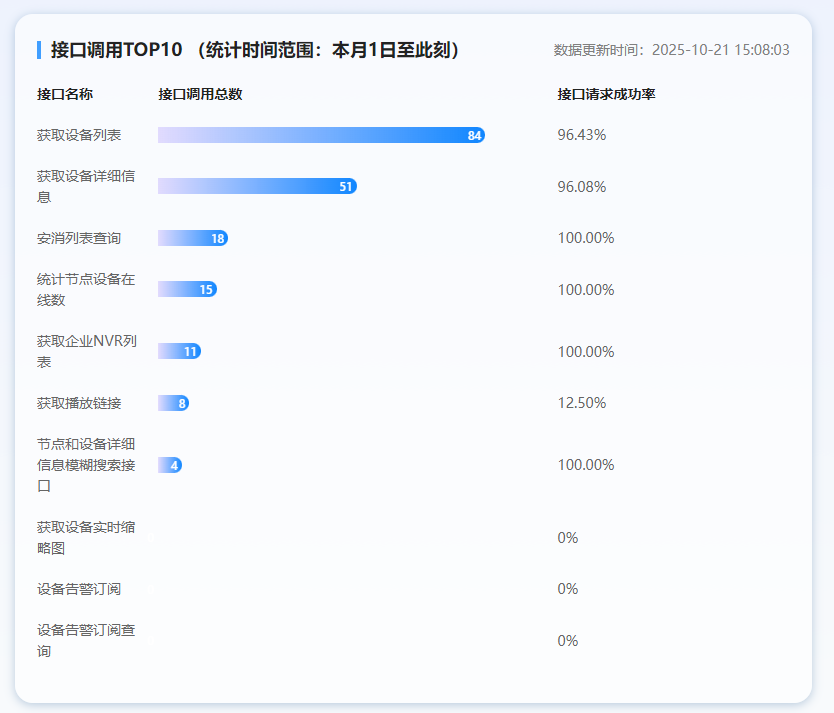Click the 获取设备列表 bar showing 84
This screenshot has height=713, width=834.
(x=321, y=135)
